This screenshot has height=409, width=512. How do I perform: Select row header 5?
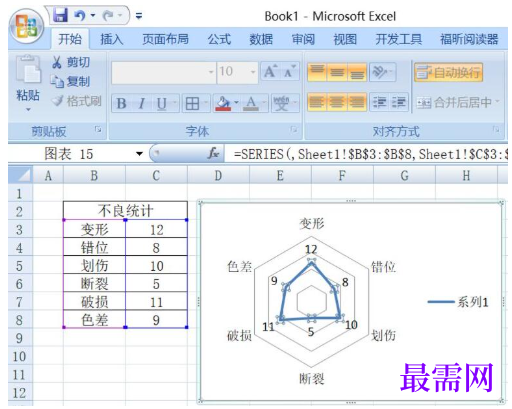pyautogui.click(x=19, y=265)
